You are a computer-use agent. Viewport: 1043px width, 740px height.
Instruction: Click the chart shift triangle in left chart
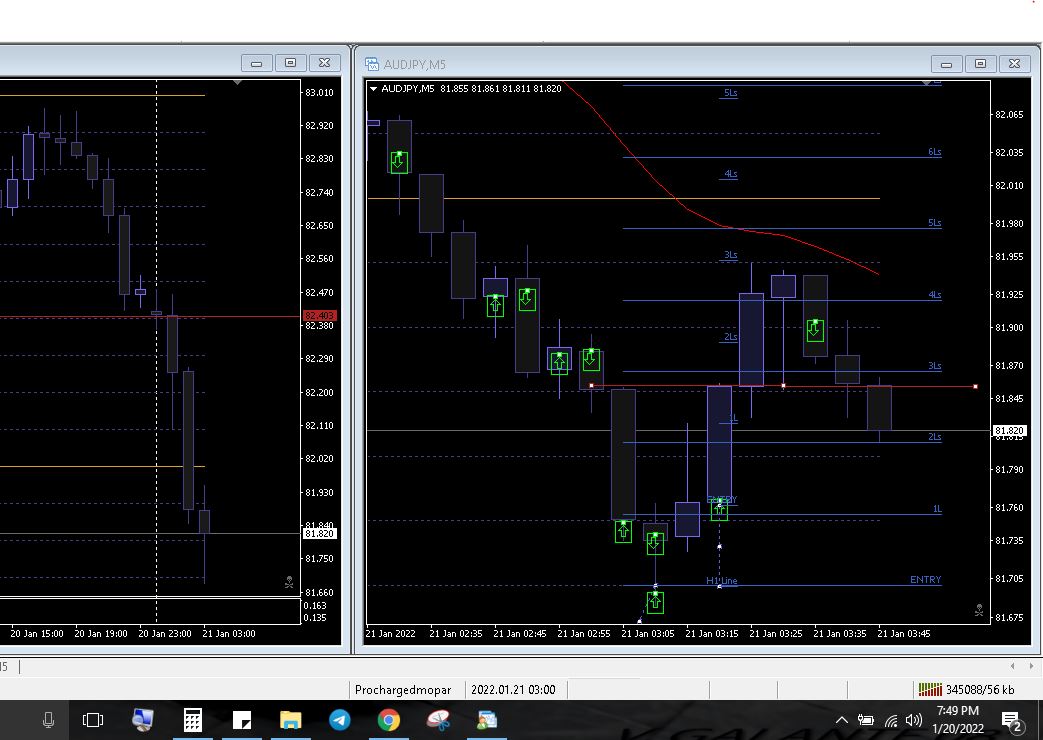tap(237, 83)
